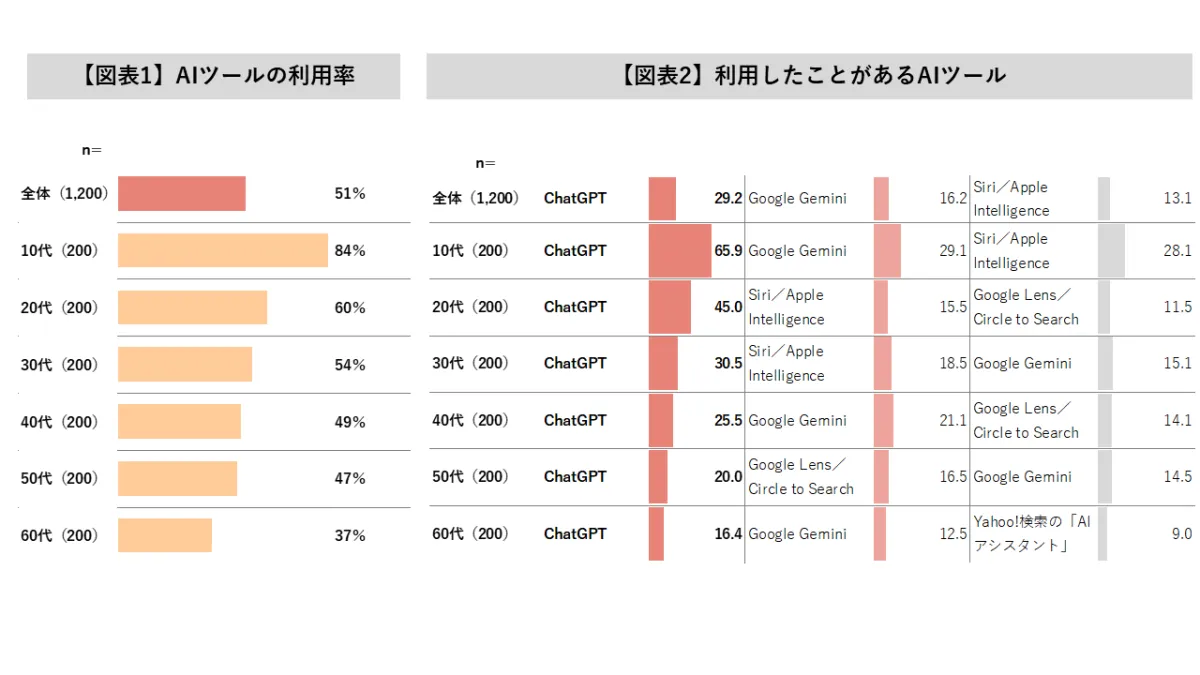Select the 20代 ChatGPT bar showing 45.0
This screenshot has height=675, width=1200.
coord(669,307)
